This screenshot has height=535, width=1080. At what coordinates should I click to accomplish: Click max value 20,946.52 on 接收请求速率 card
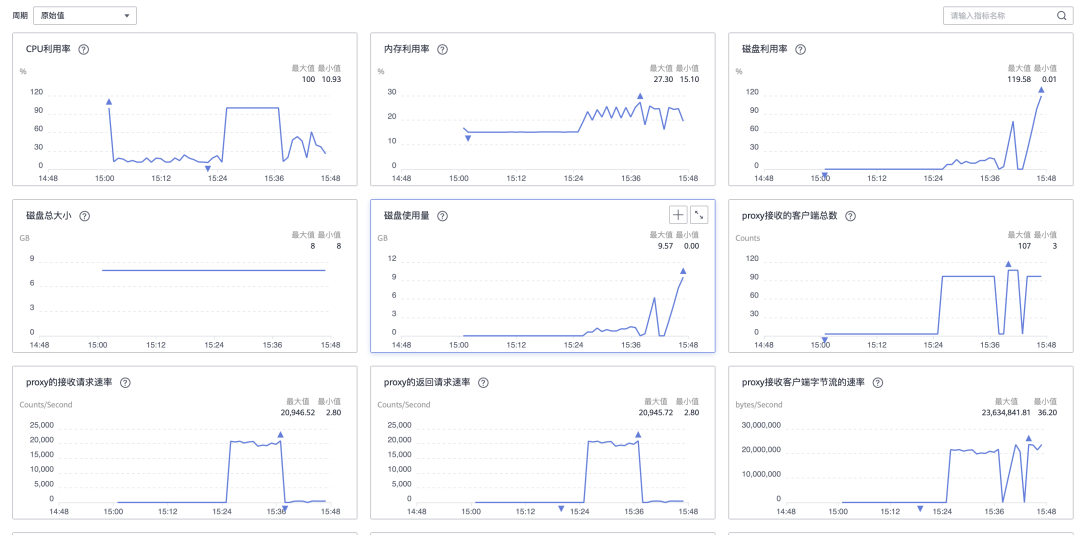click(298, 412)
